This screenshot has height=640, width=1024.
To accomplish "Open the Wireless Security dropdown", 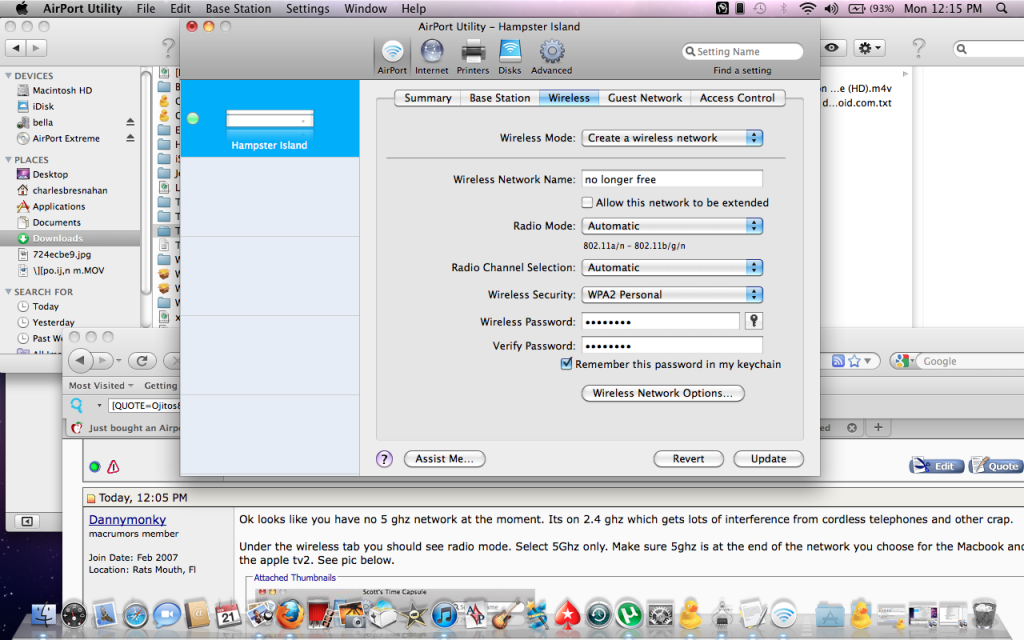I will pos(672,295).
